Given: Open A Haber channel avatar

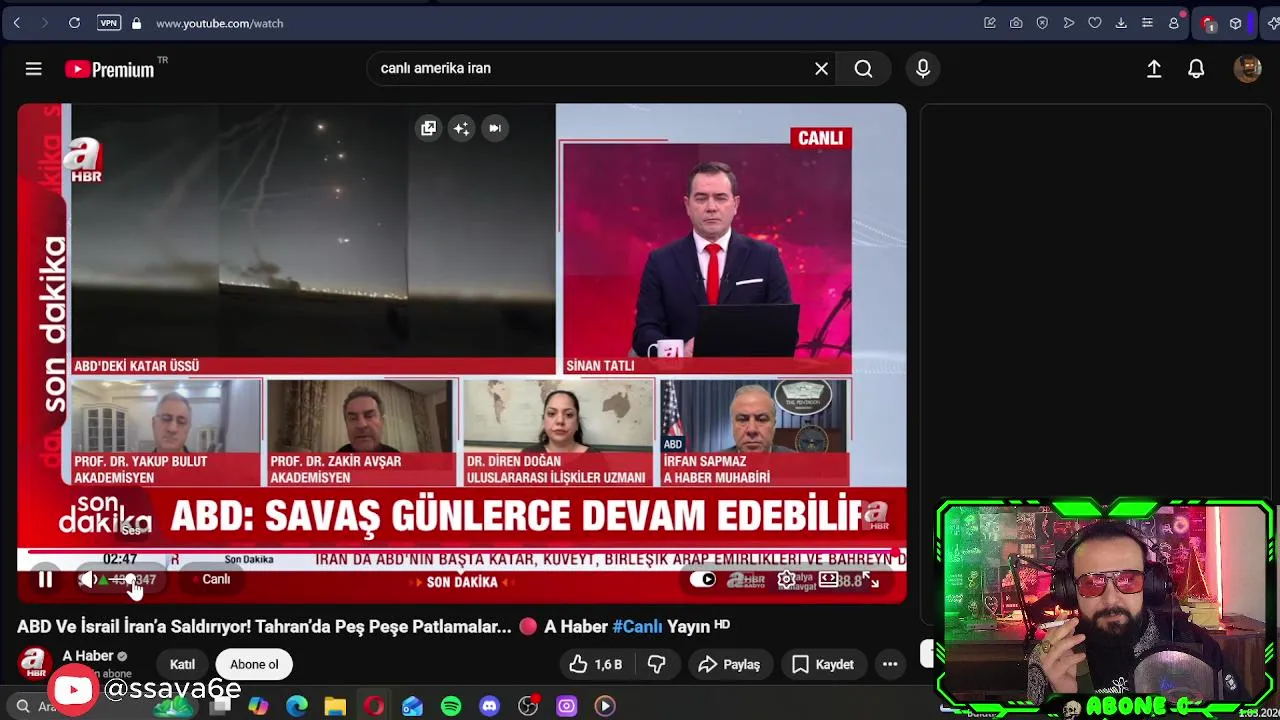Looking at the screenshot, I should (x=34, y=663).
